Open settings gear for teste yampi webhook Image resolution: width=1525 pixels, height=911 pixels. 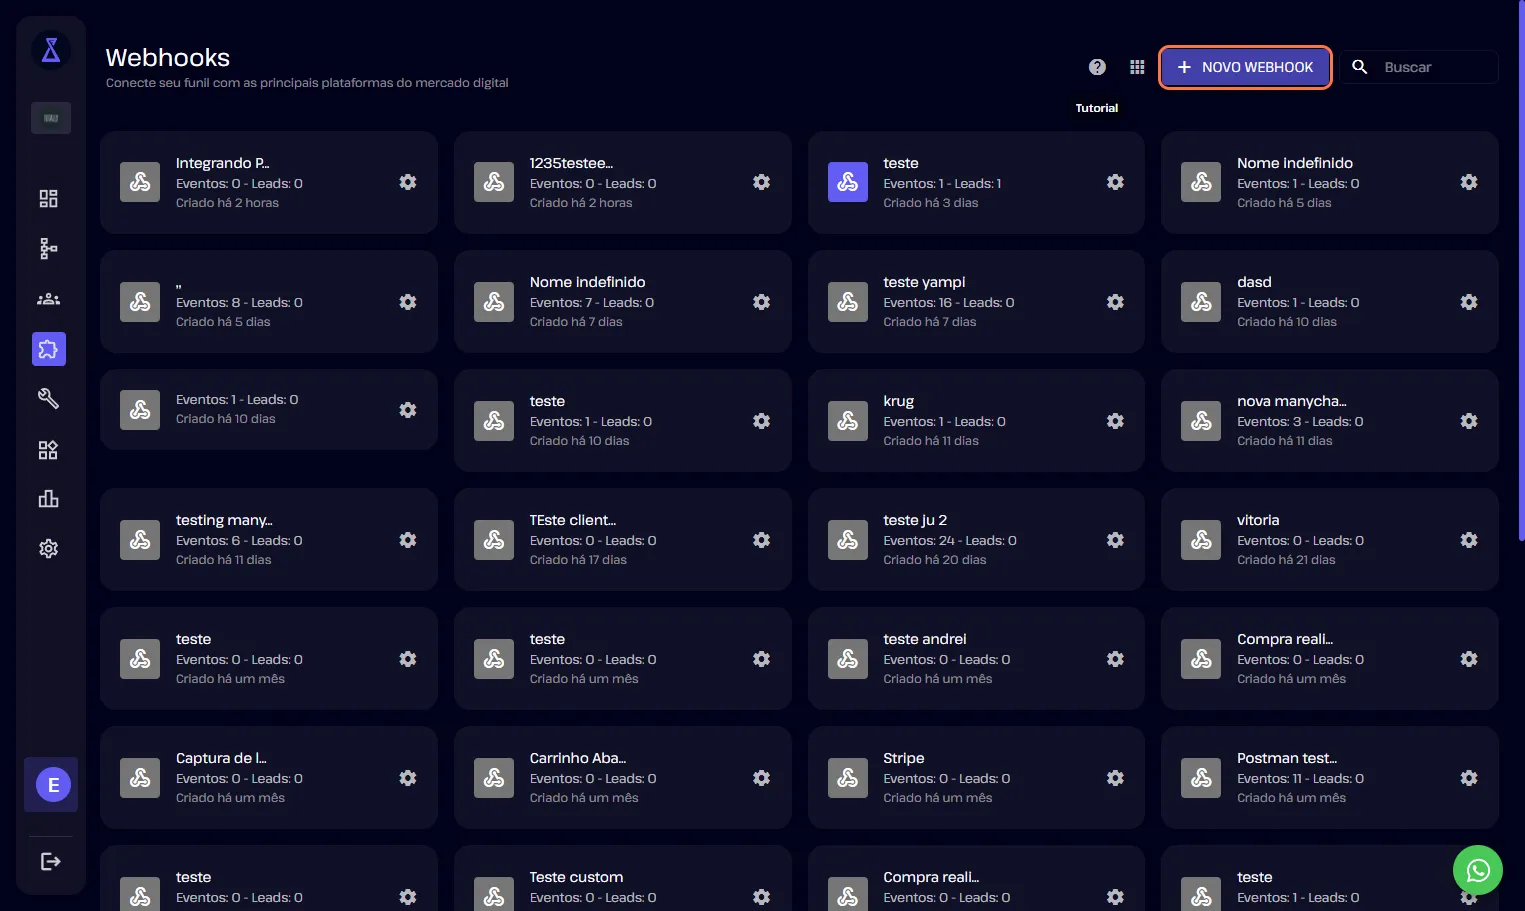pyautogui.click(x=1115, y=302)
